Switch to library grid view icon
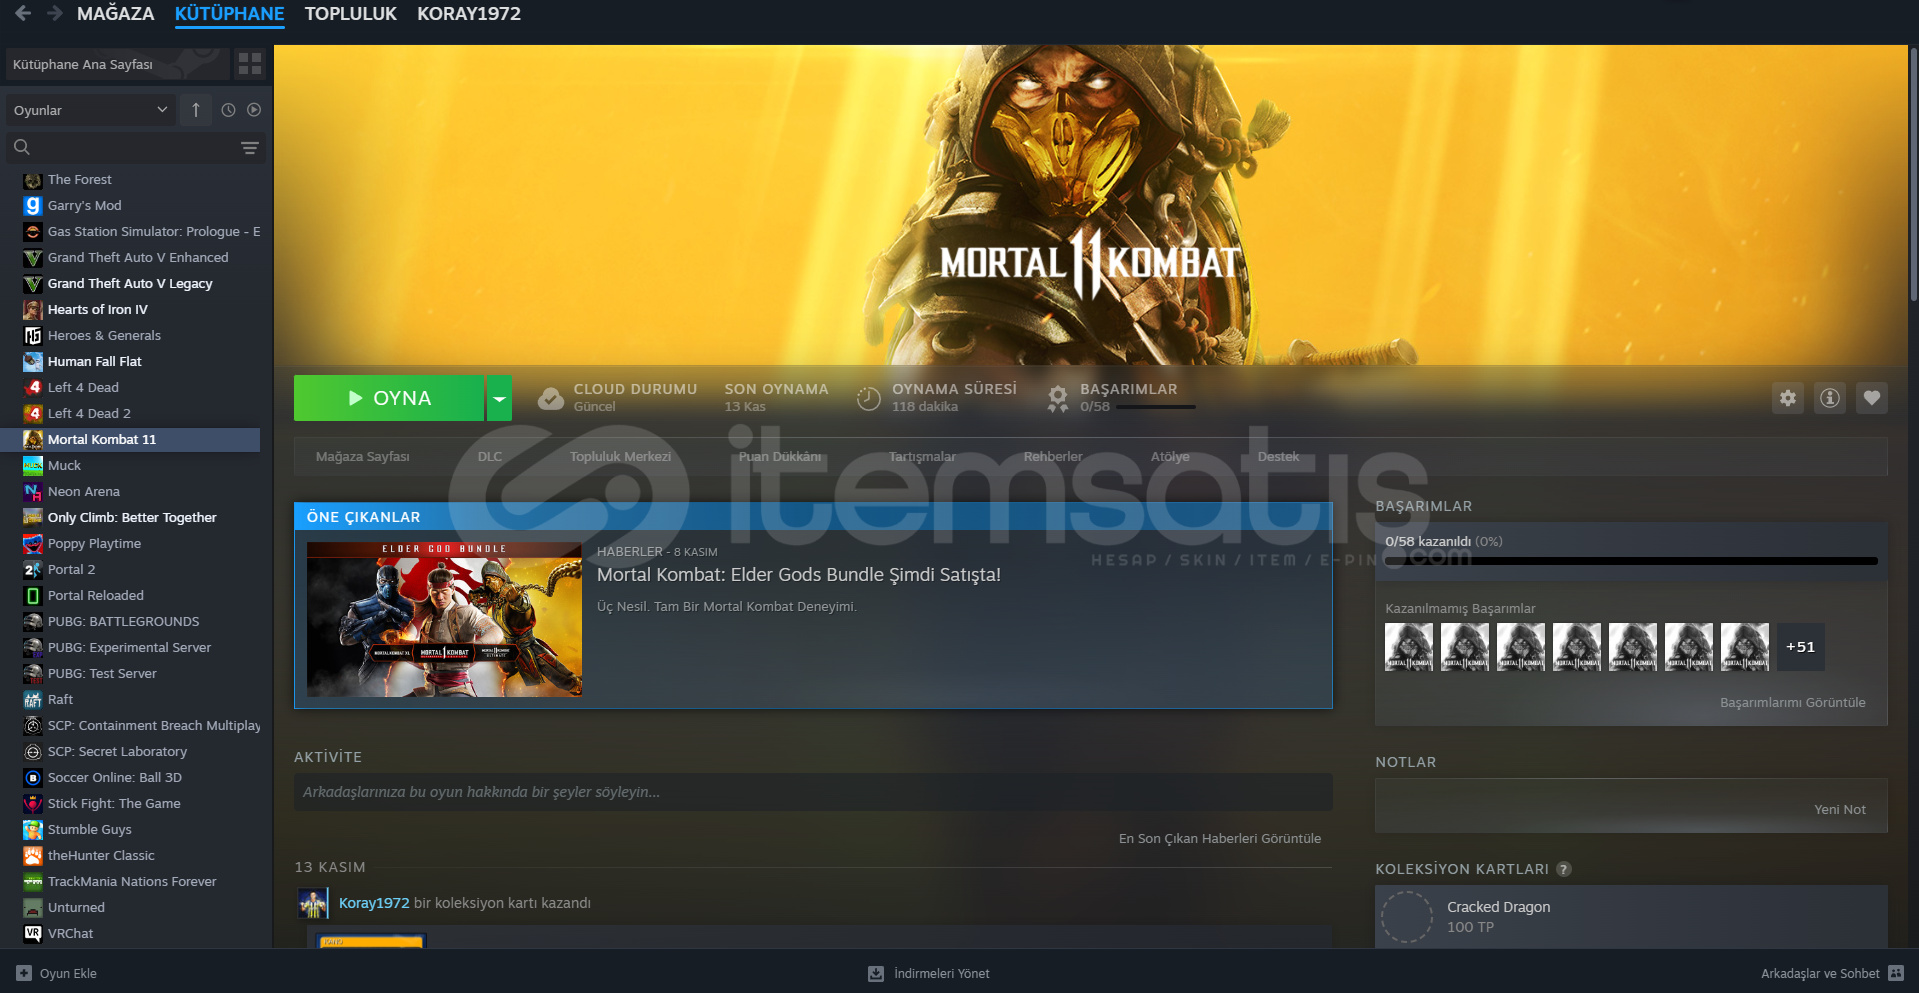This screenshot has width=1919, height=993. pos(249,64)
